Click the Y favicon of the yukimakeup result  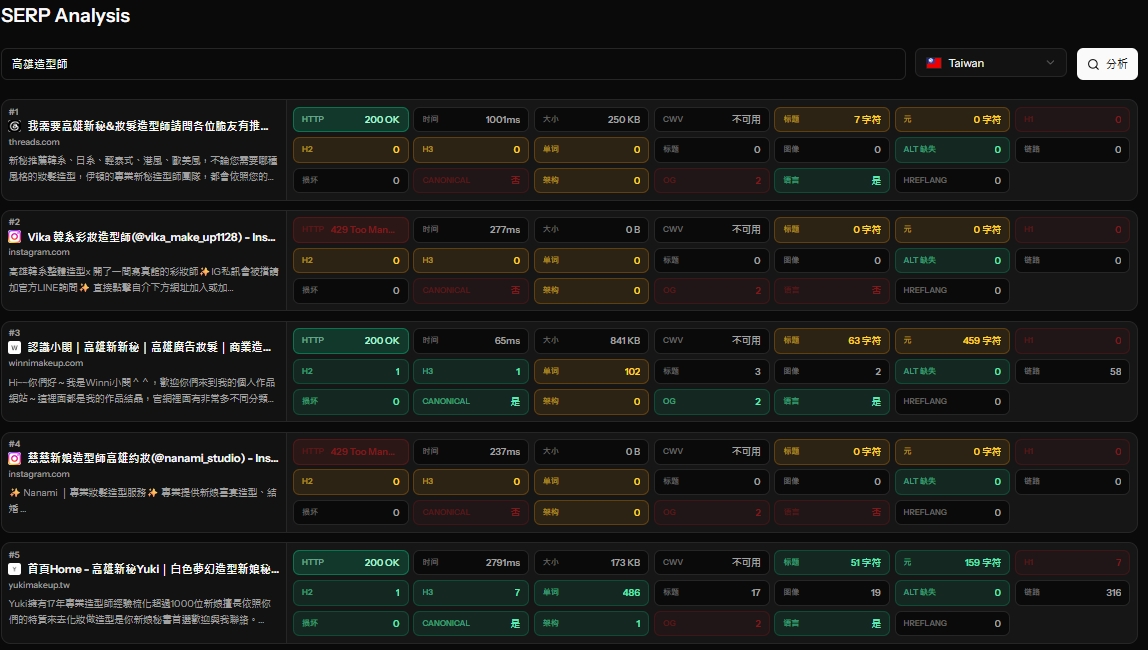[x=14, y=569]
